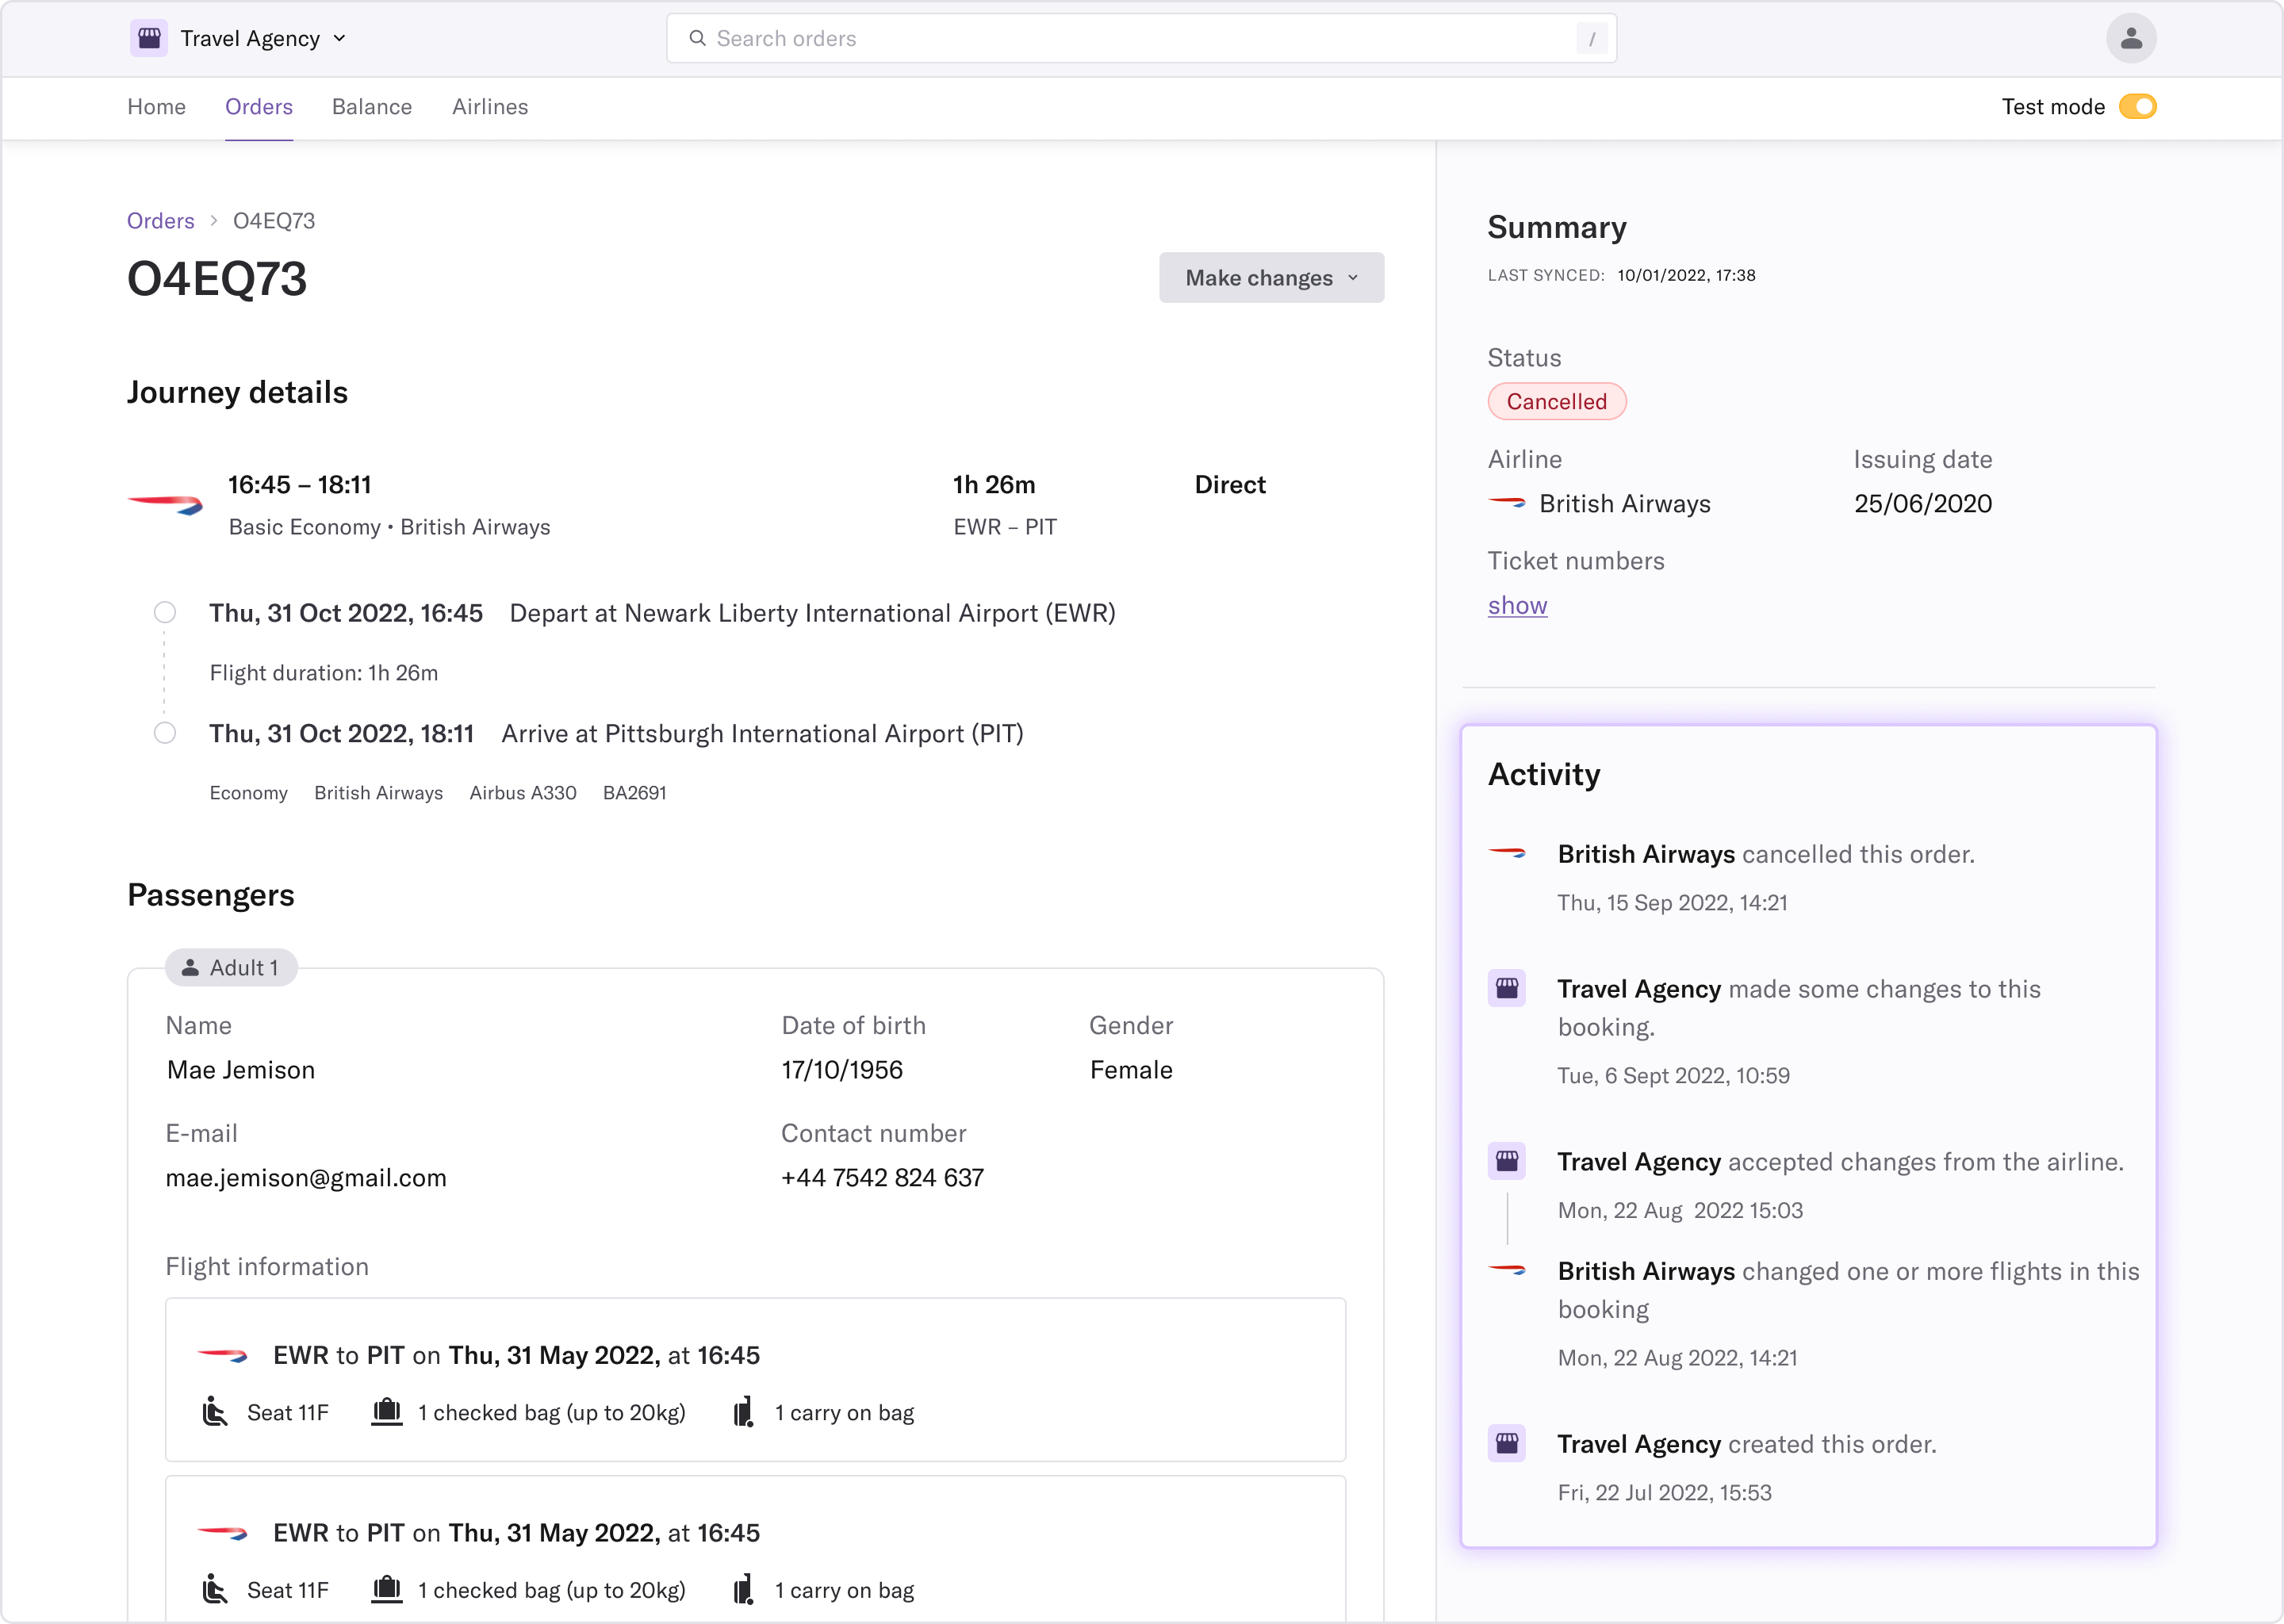
Task: Click the checked bag suitcase icon
Action: point(387,1412)
